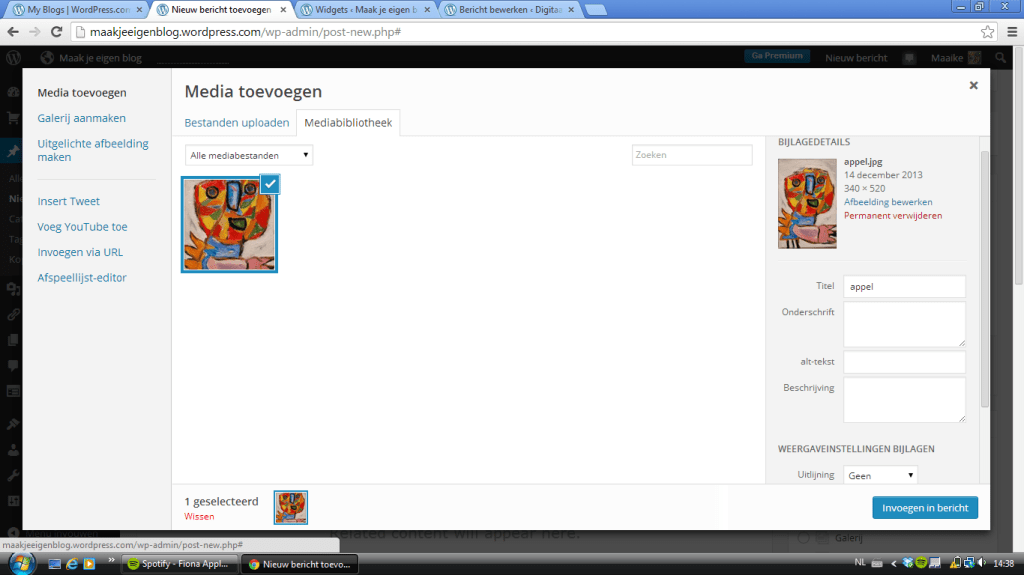Open the Alle mediabestanden filter dropdown
This screenshot has height=575, width=1024.
(x=249, y=155)
